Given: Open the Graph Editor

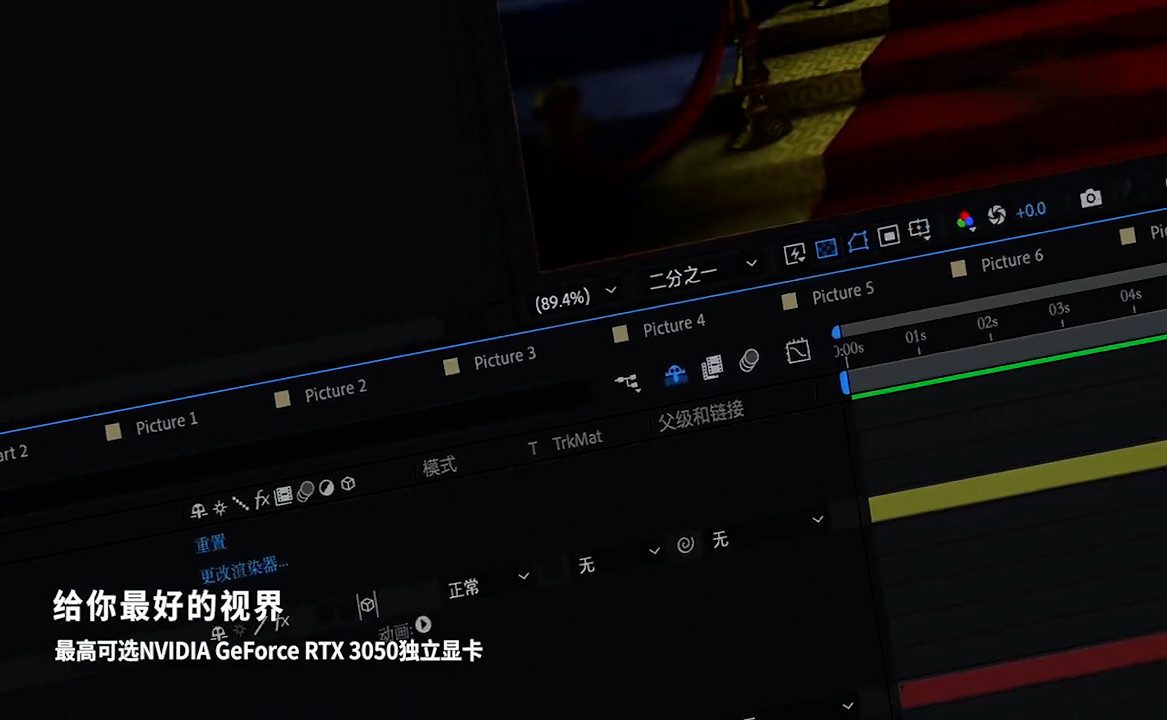Looking at the screenshot, I should click(x=798, y=351).
